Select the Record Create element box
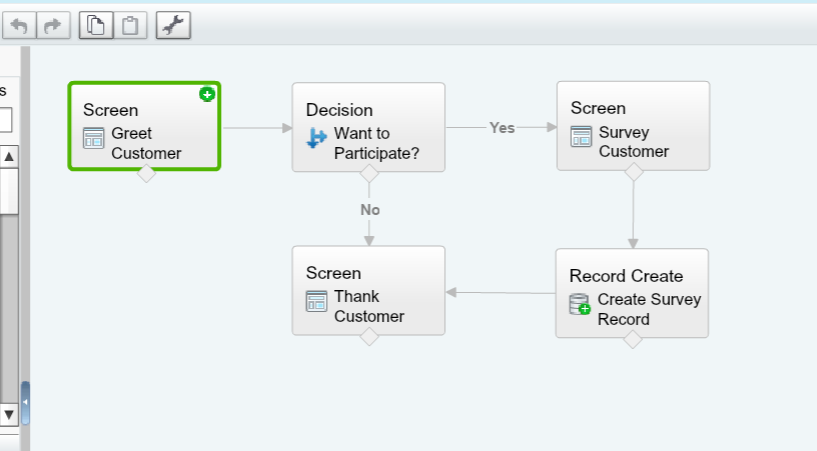 pos(632,293)
